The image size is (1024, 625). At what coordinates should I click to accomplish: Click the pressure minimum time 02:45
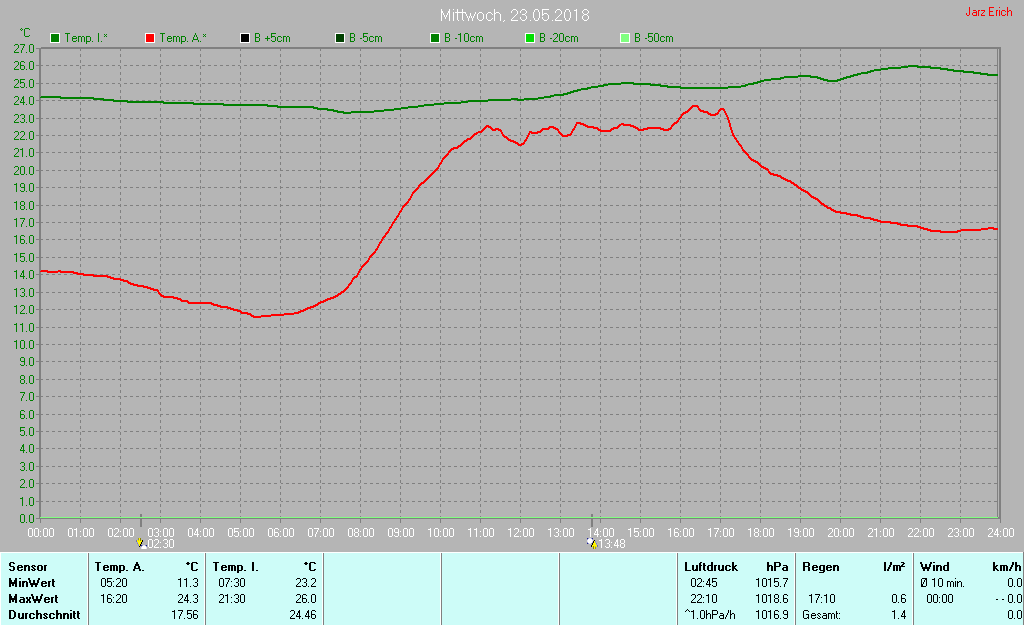click(x=704, y=583)
